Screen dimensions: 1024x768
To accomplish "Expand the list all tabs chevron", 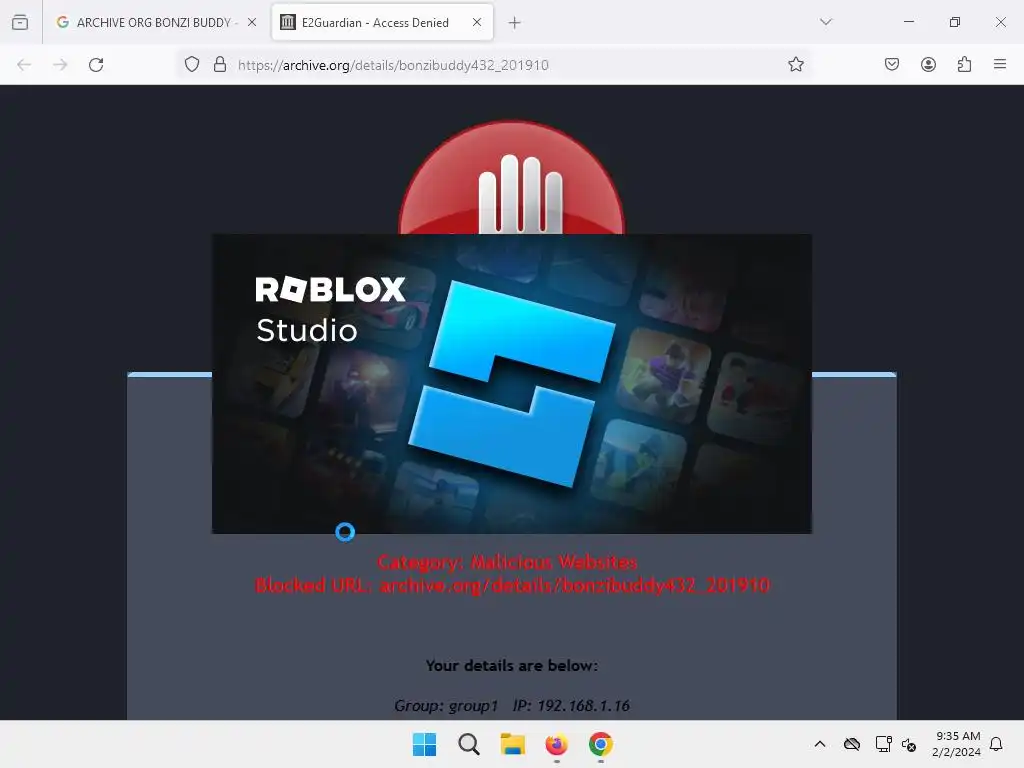I will click(826, 22).
